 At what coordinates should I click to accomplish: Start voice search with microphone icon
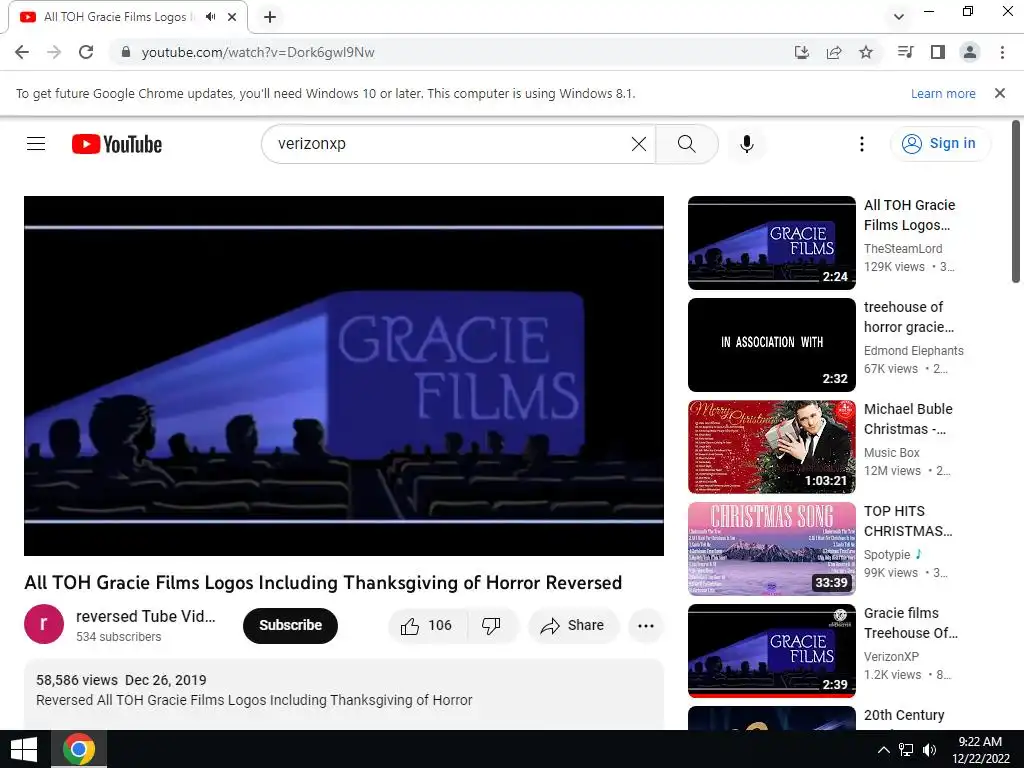pyautogui.click(x=746, y=144)
